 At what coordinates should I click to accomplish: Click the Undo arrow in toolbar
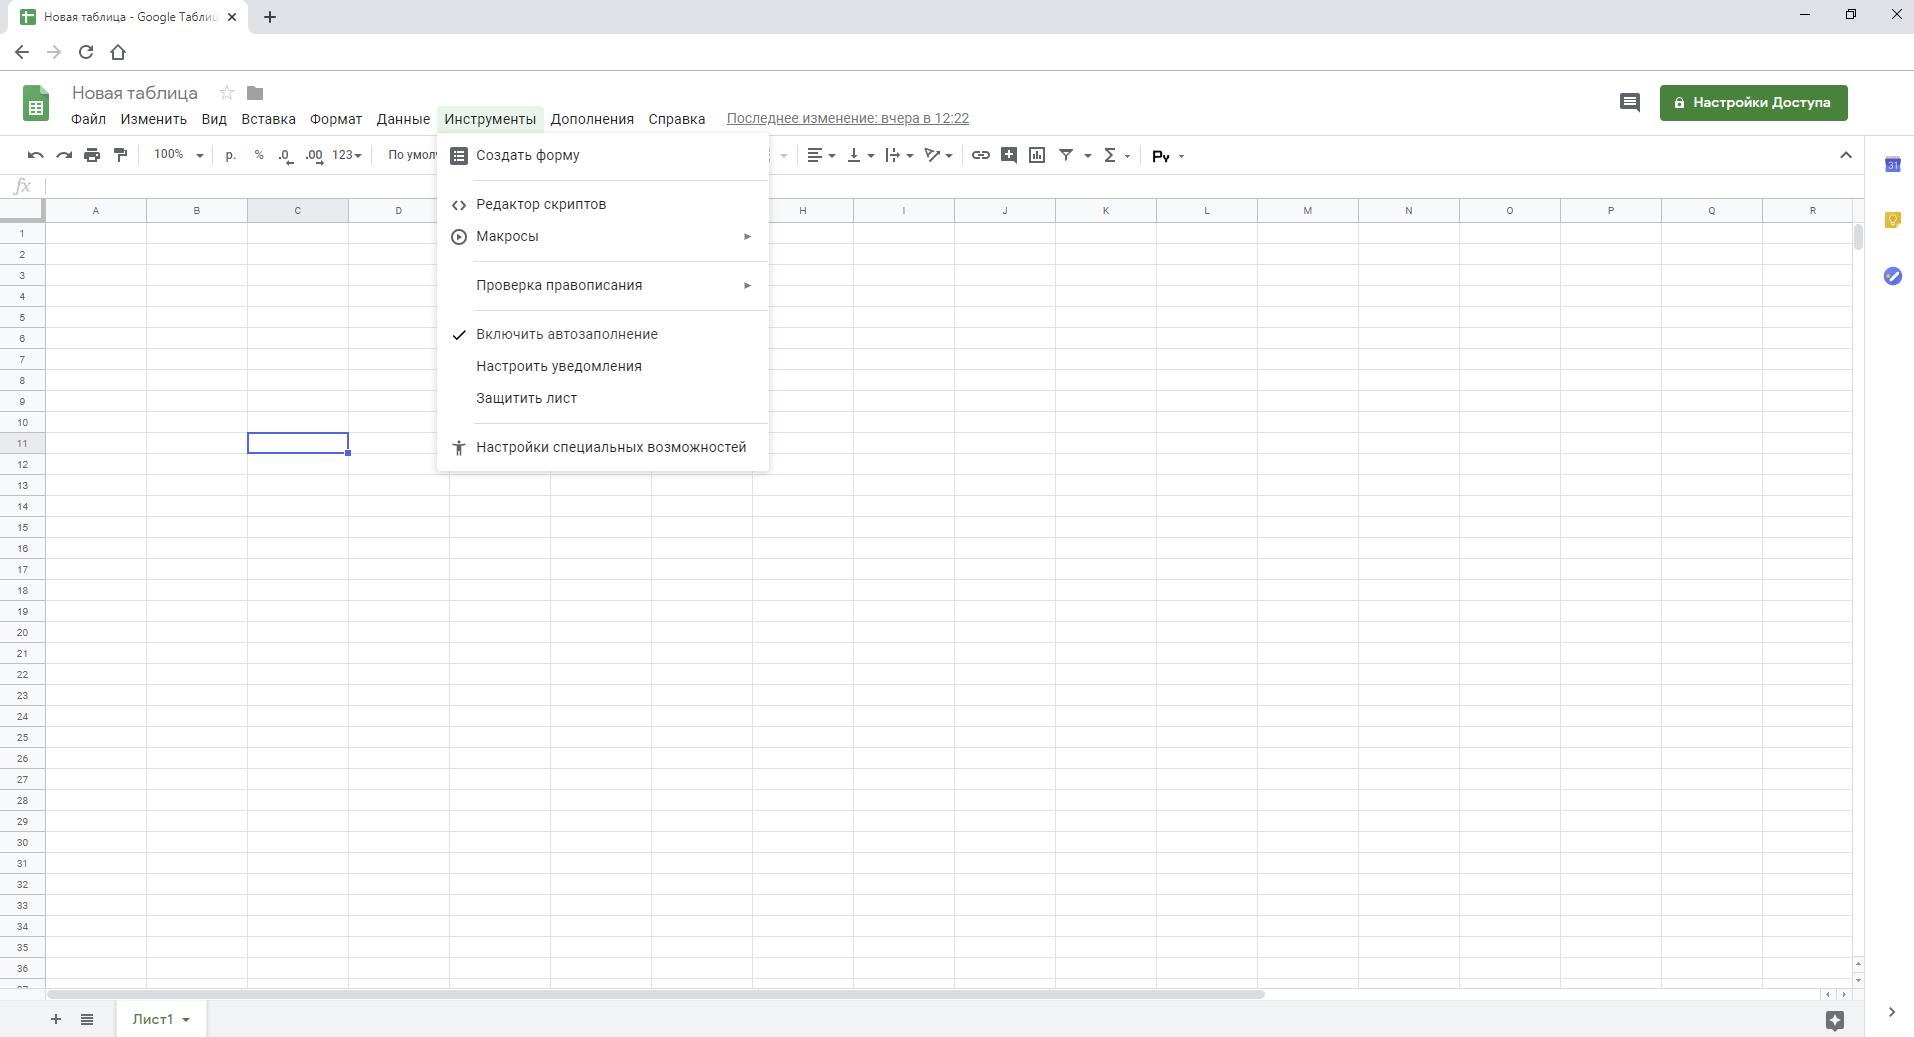pyautogui.click(x=36, y=155)
